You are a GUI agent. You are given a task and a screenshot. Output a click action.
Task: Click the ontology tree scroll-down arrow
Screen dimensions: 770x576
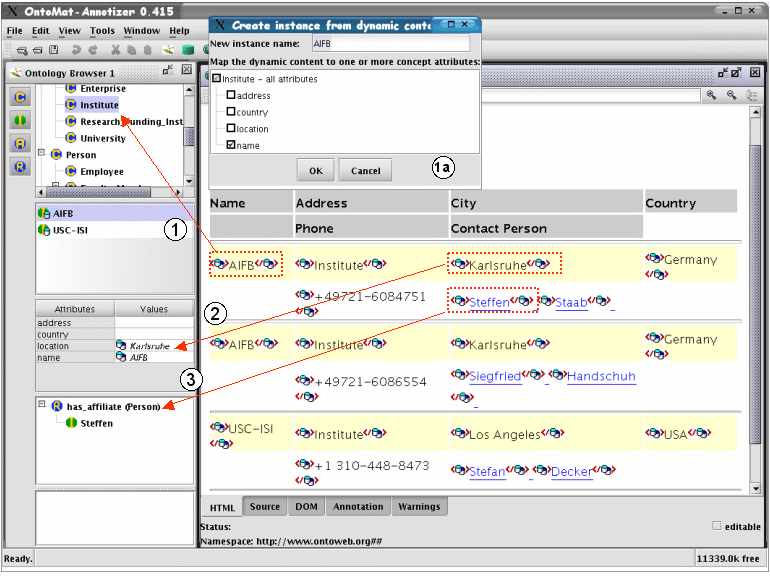[x=189, y=181]
